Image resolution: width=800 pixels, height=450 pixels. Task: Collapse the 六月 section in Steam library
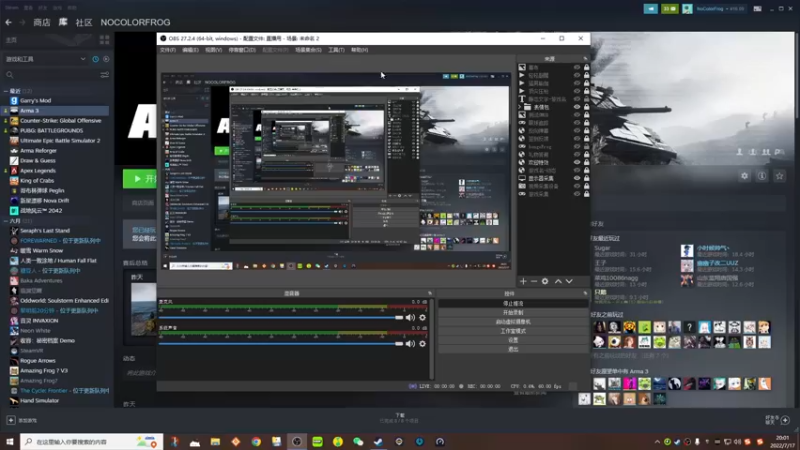point(6,221)
